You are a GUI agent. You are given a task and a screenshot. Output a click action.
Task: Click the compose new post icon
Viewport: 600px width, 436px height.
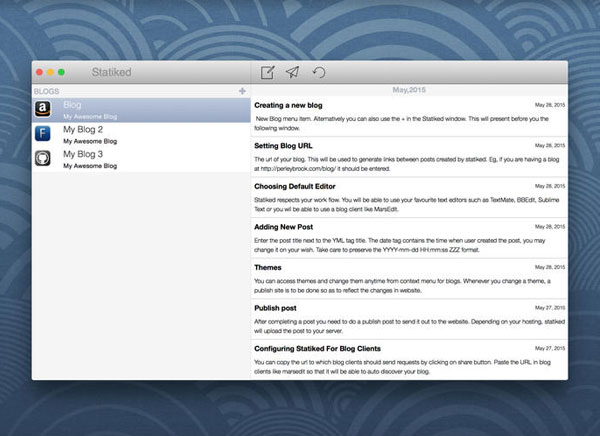(x=267, y=72)
